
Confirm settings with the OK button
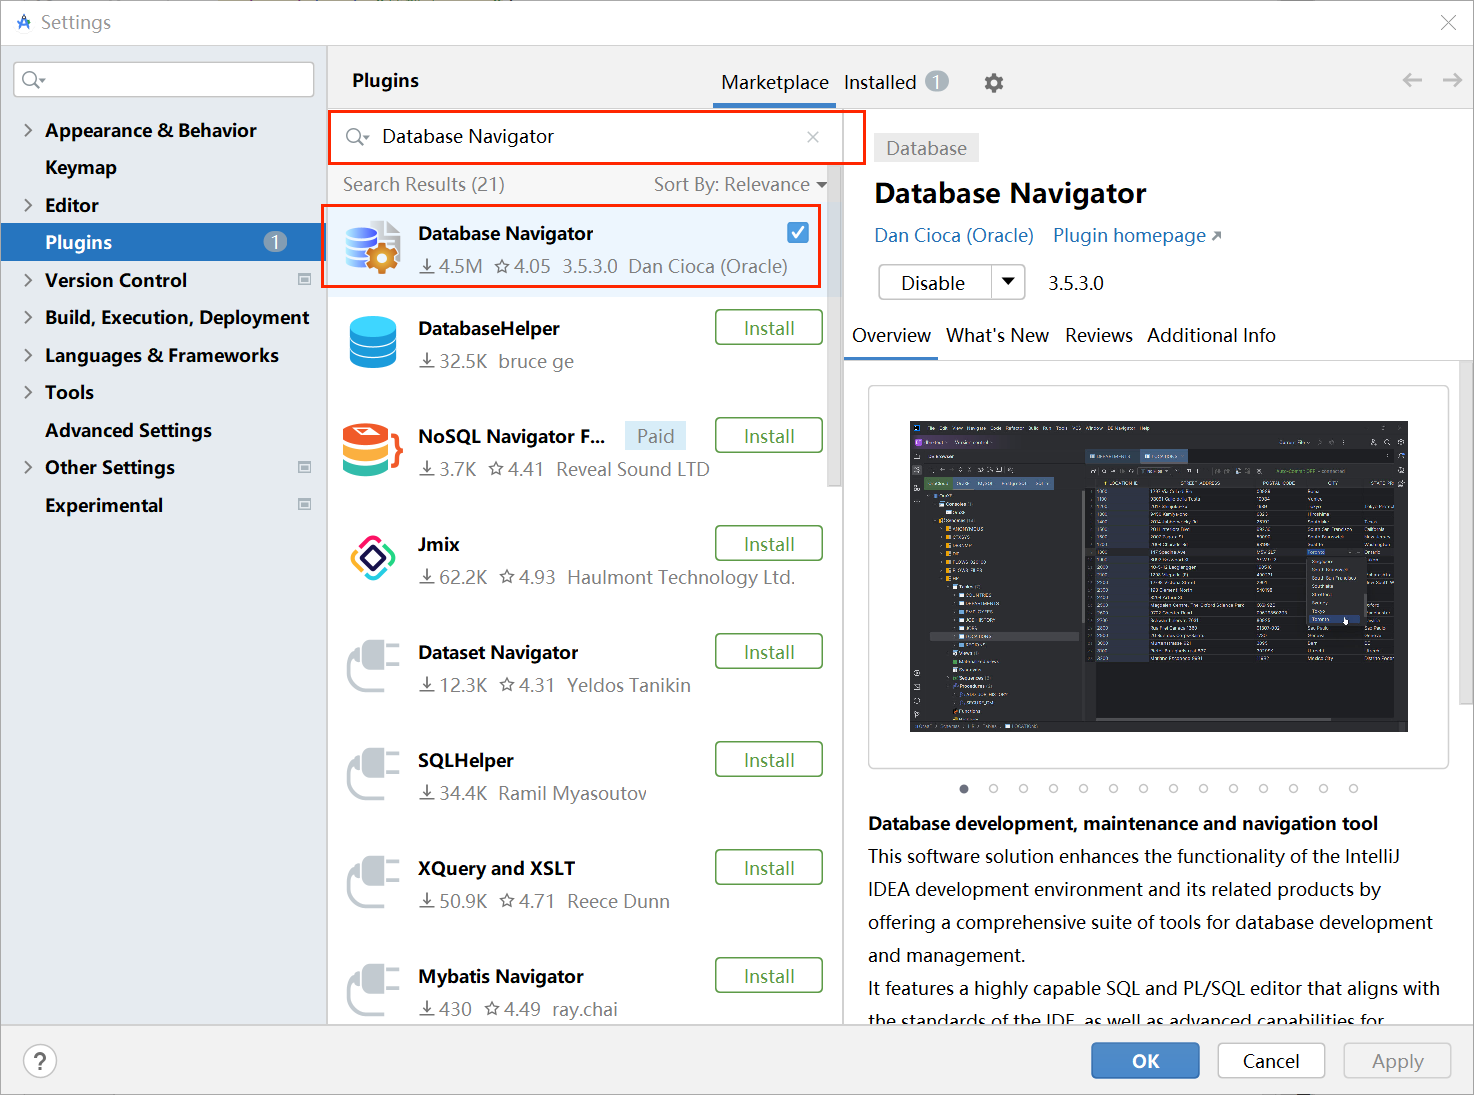click(1145, 1061)
